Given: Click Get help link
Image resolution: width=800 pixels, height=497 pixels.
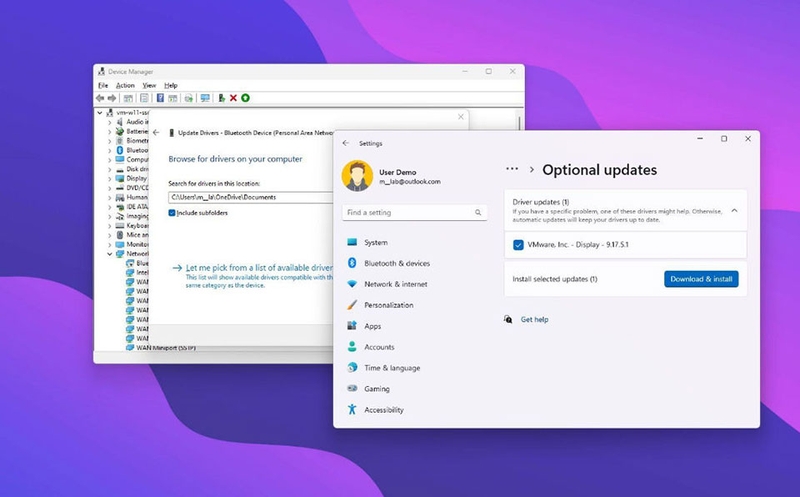Looking at the screenshot, I should pyautogui.click(x=534, y=319).
